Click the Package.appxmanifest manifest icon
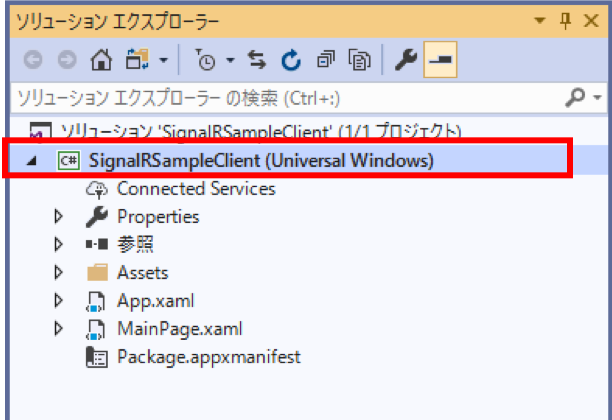This screenshot has width=612, height=420. 96,357
